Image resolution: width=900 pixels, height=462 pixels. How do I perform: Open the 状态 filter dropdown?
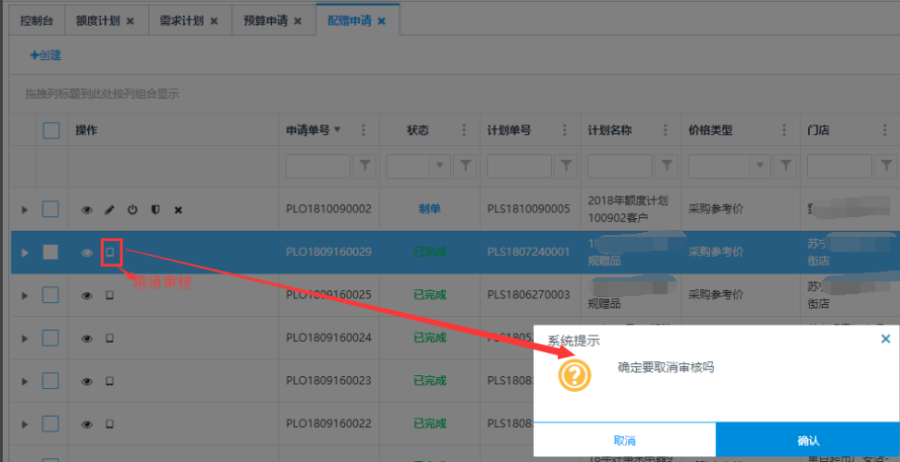point(440,165)
